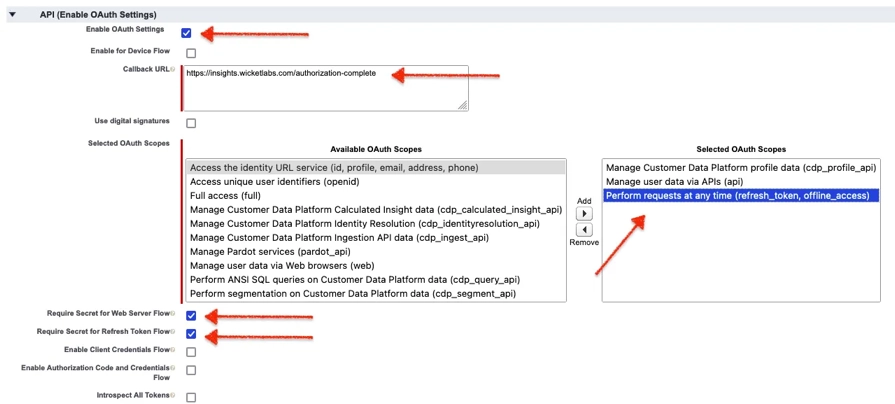Select Full access (full) scope
Image resolution: width=895 pixels, height=404 pixels.
225,196
